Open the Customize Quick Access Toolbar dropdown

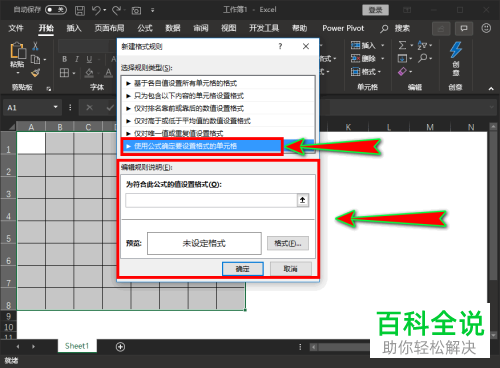(152, 10)
